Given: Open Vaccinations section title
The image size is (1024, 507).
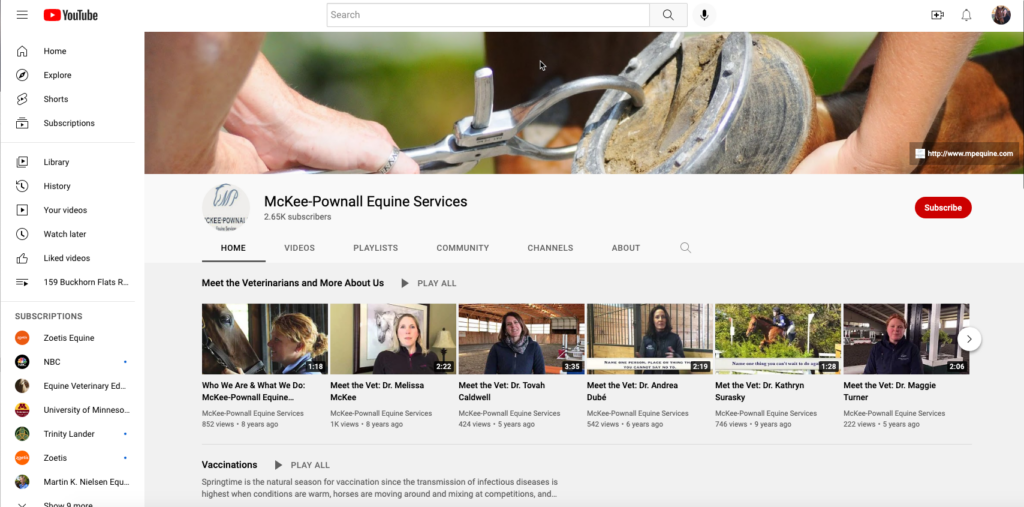Looking at the screenshot, I should 229,465.
